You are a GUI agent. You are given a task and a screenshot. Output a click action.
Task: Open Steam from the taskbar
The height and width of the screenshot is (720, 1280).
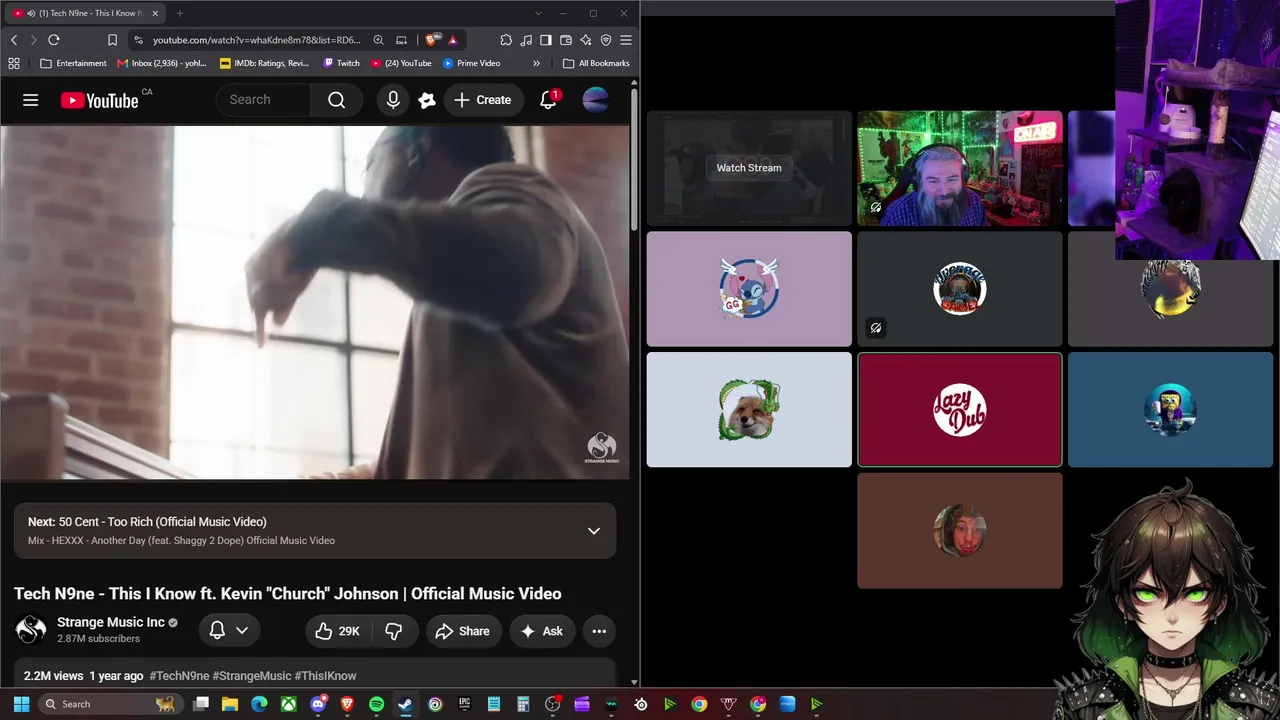405,704
